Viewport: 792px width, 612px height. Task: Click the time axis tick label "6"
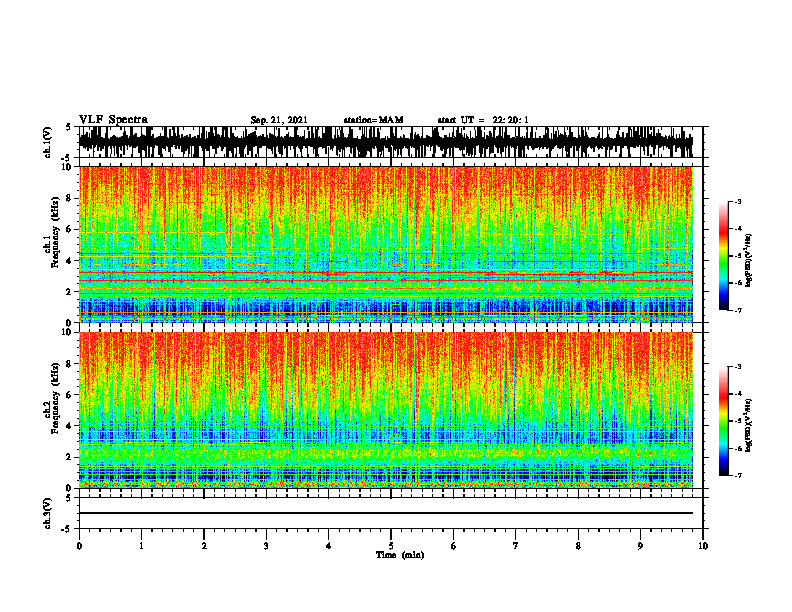pos(454,546)
